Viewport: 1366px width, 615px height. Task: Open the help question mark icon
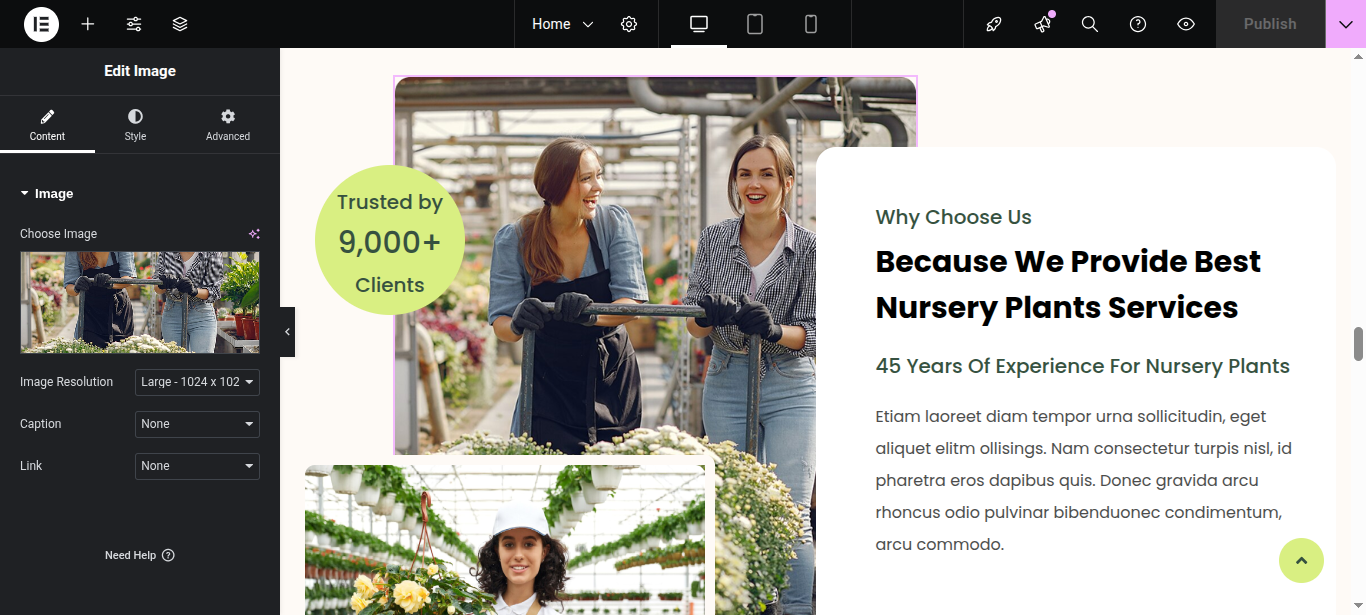(1138, 24)
